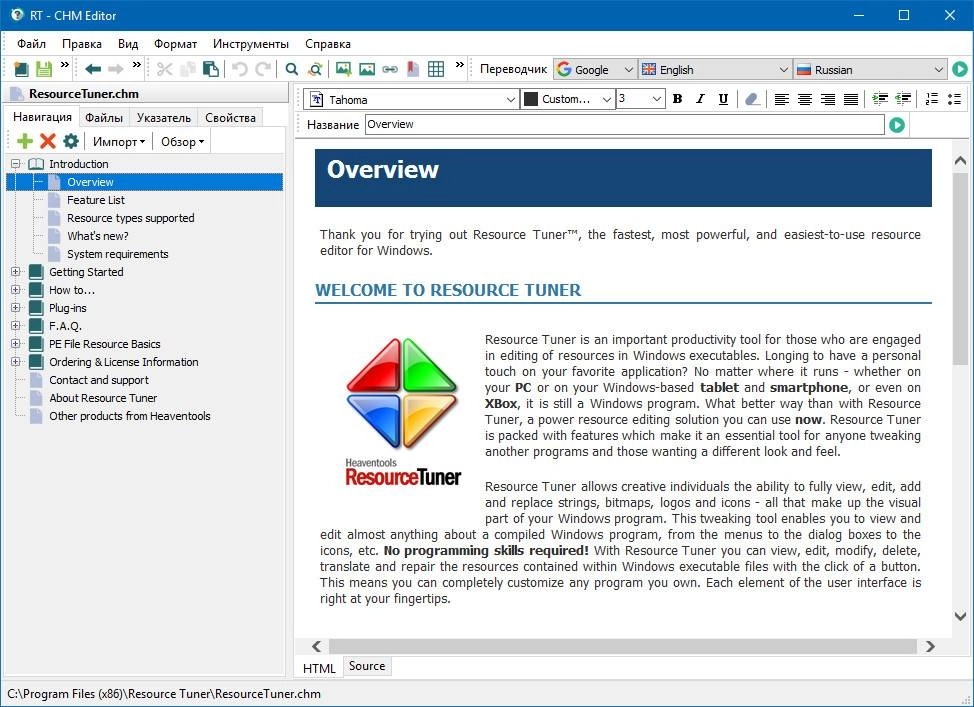The width and height of the screenshot is (974, 707).
Task: Decrease indent with the left-arrow outdent icon
Action: tap(903, 99)
